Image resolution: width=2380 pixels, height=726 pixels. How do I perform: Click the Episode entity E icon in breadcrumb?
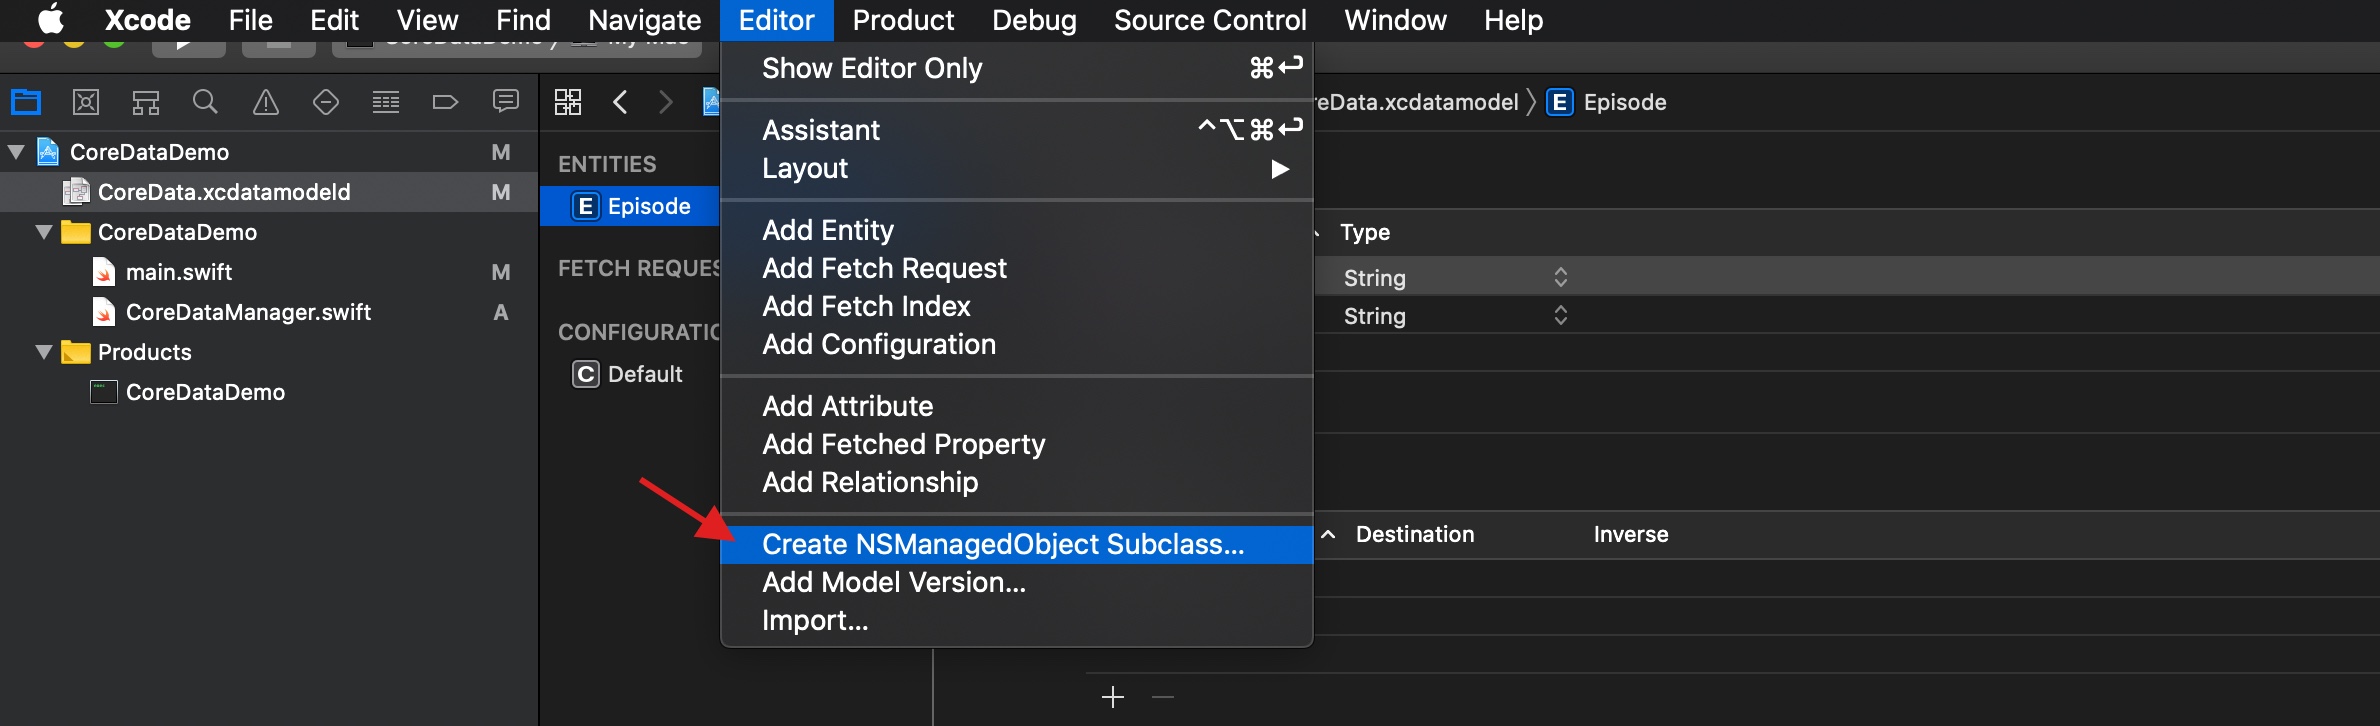click(1560, 102)
